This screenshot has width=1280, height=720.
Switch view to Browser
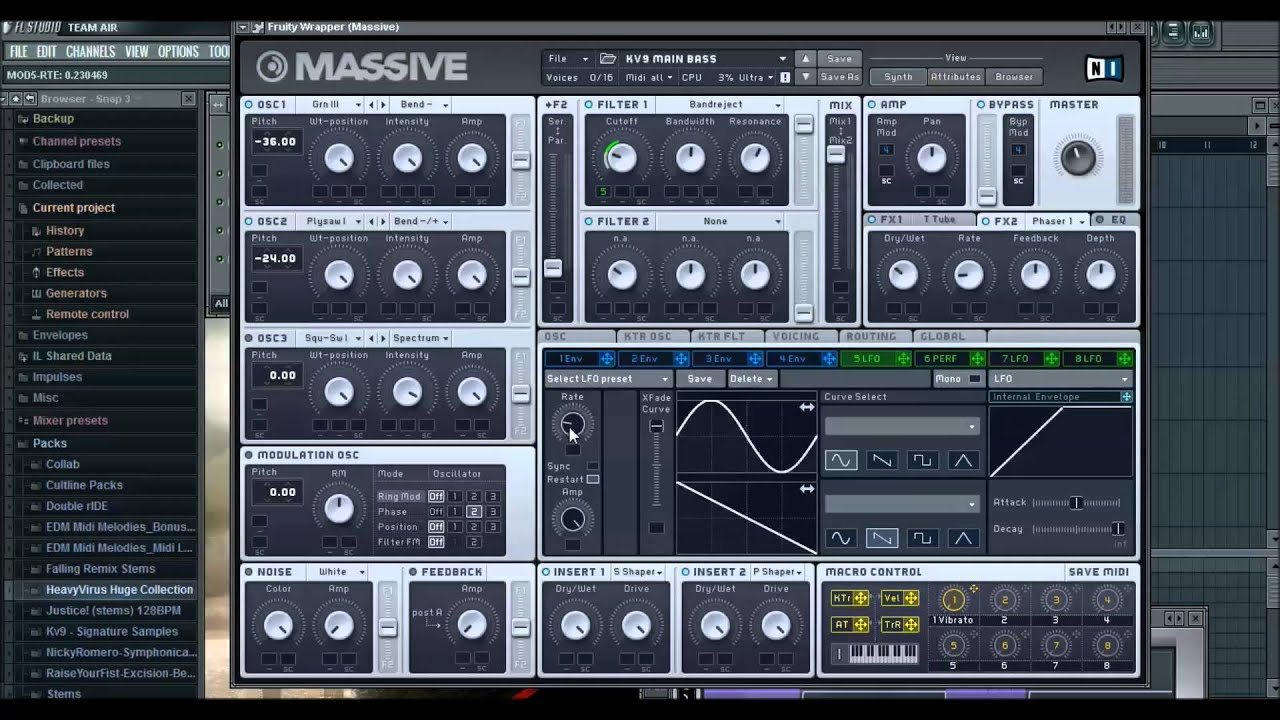point(1013,77)
